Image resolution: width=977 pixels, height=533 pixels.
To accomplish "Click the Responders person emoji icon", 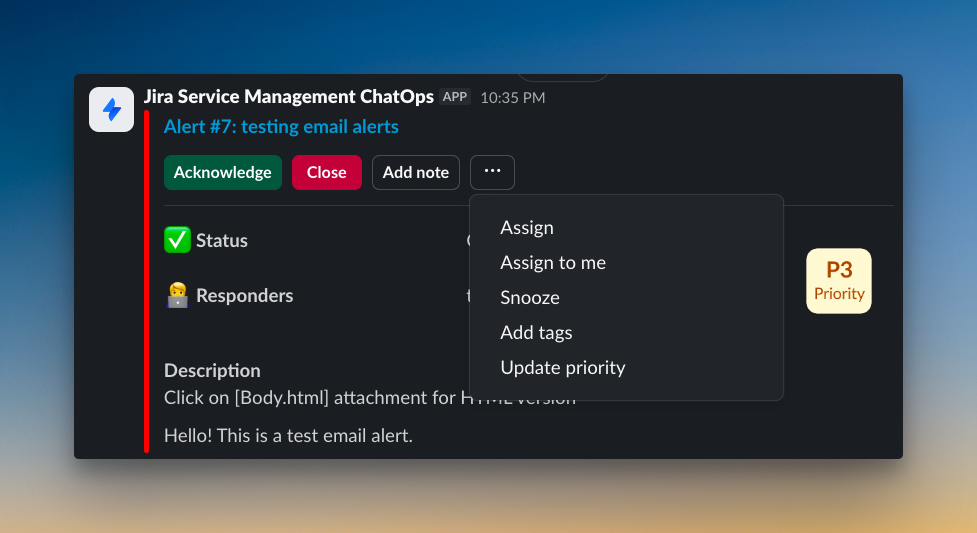I will 177,295.
